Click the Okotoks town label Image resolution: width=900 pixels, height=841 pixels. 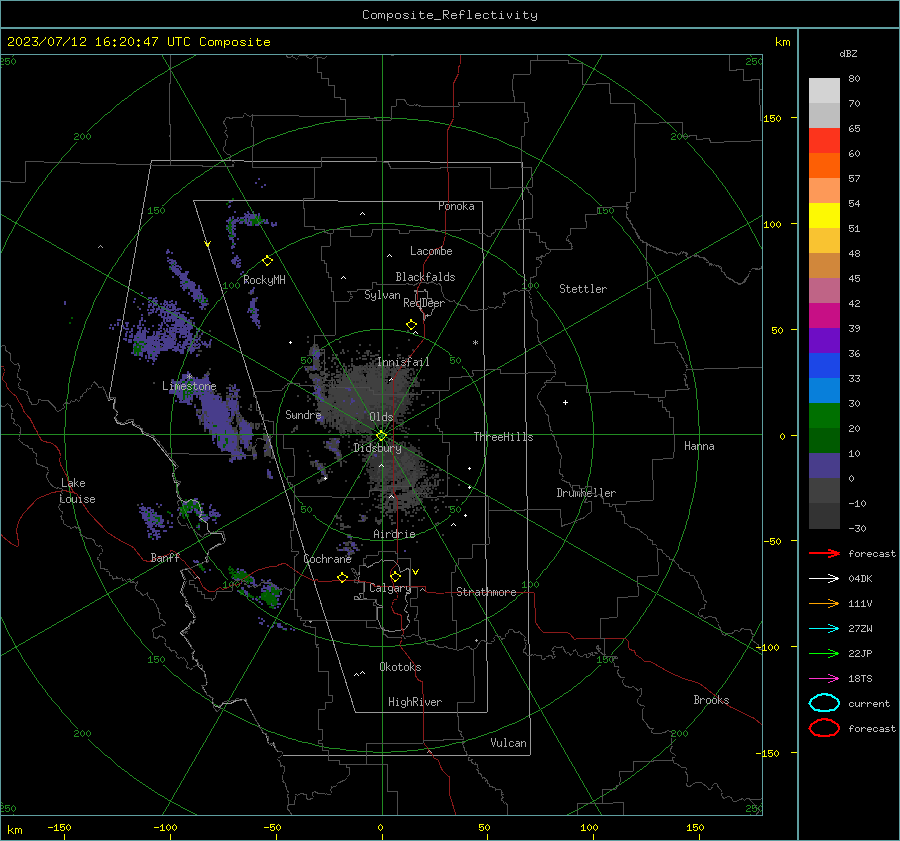point(400,667)
